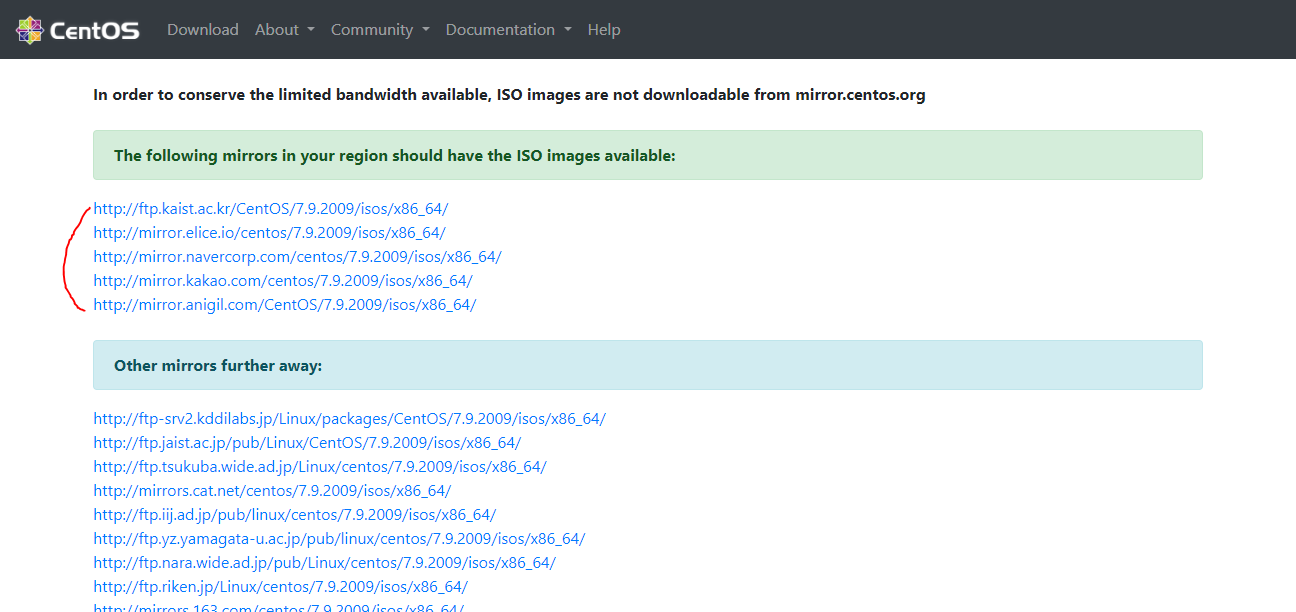Open the ftp.kaist.ac.kr mirror link

271,209
